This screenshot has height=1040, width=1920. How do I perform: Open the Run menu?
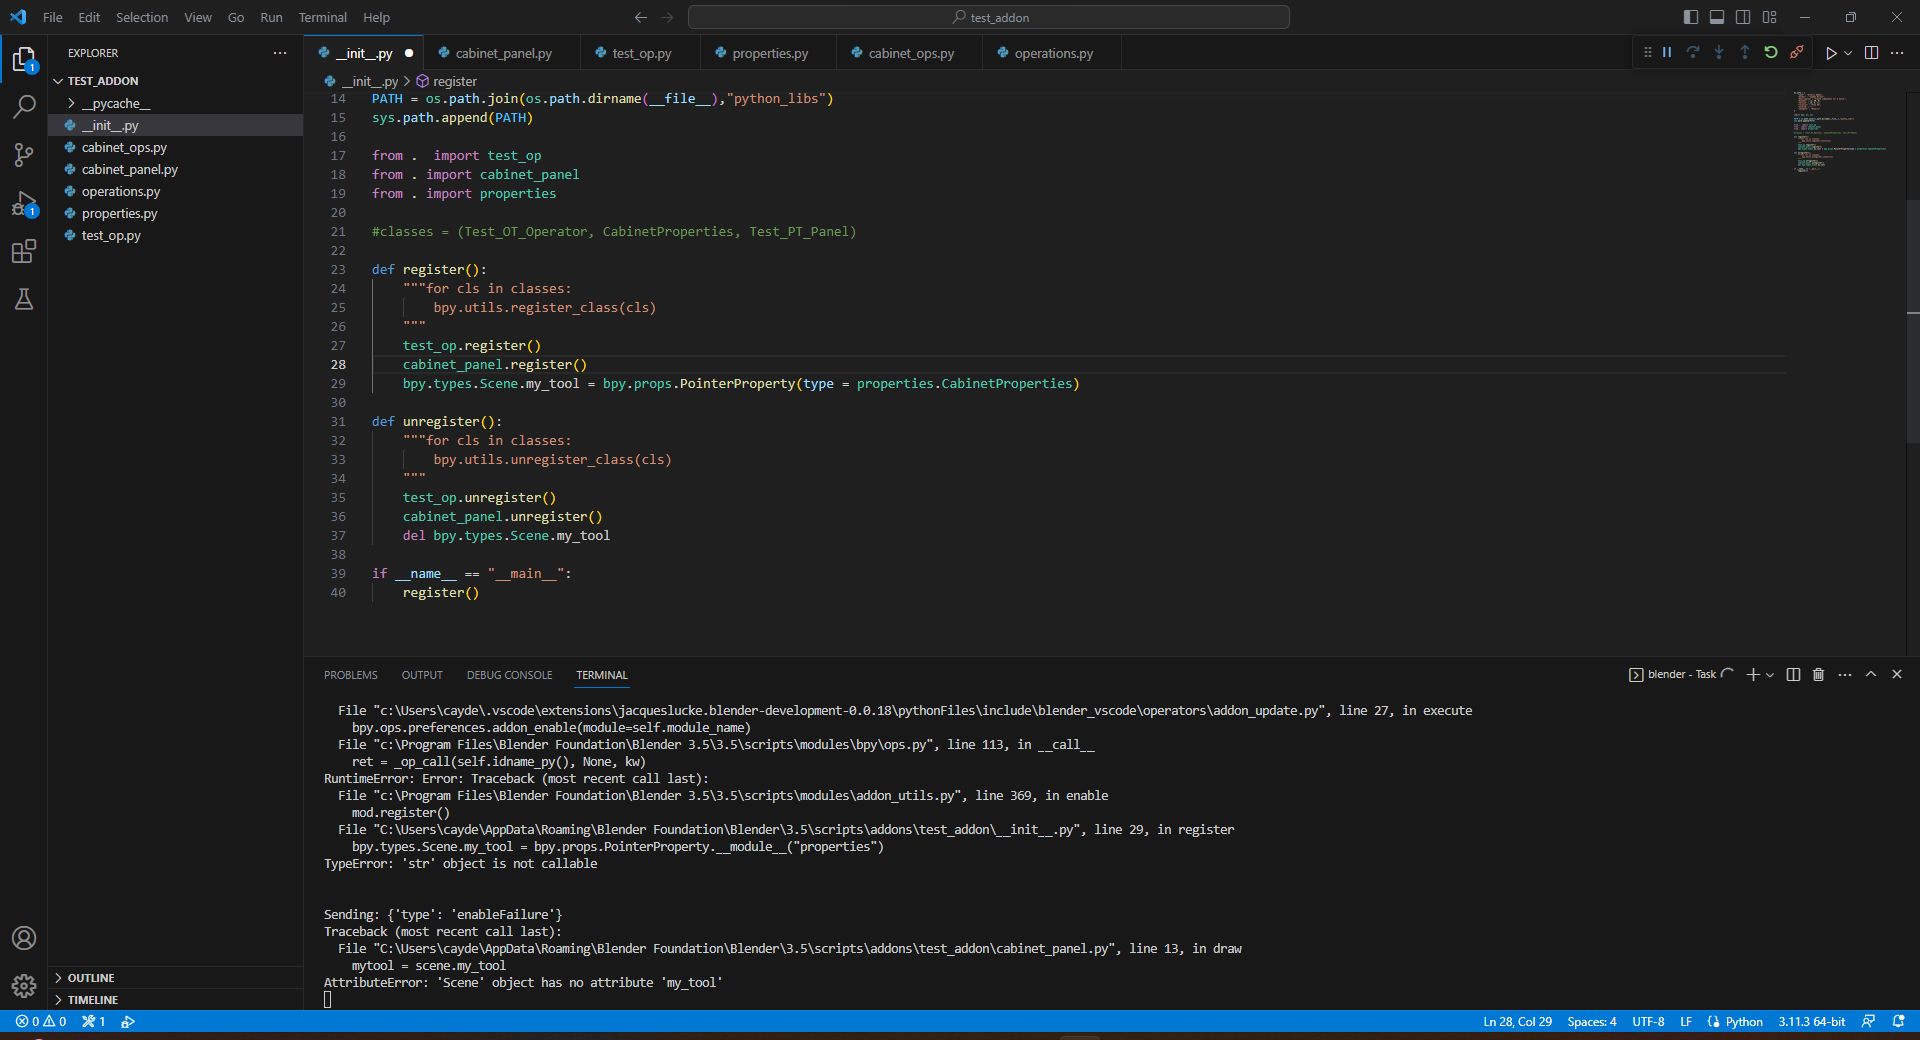[271, 17]
